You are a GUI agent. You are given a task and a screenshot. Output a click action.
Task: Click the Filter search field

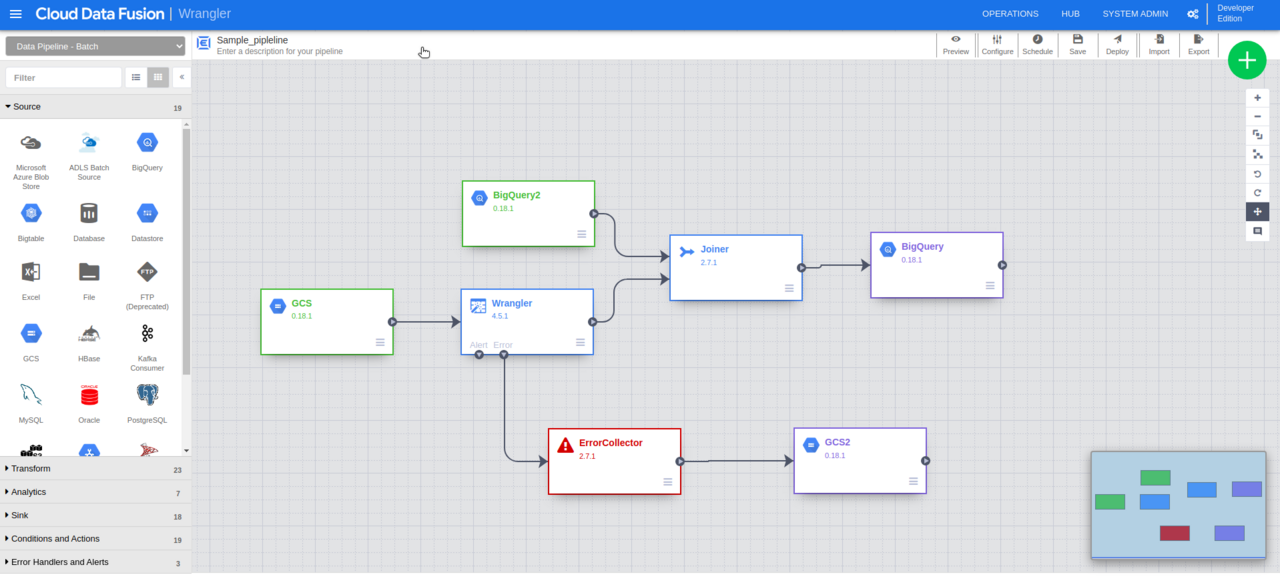point(62,77)
